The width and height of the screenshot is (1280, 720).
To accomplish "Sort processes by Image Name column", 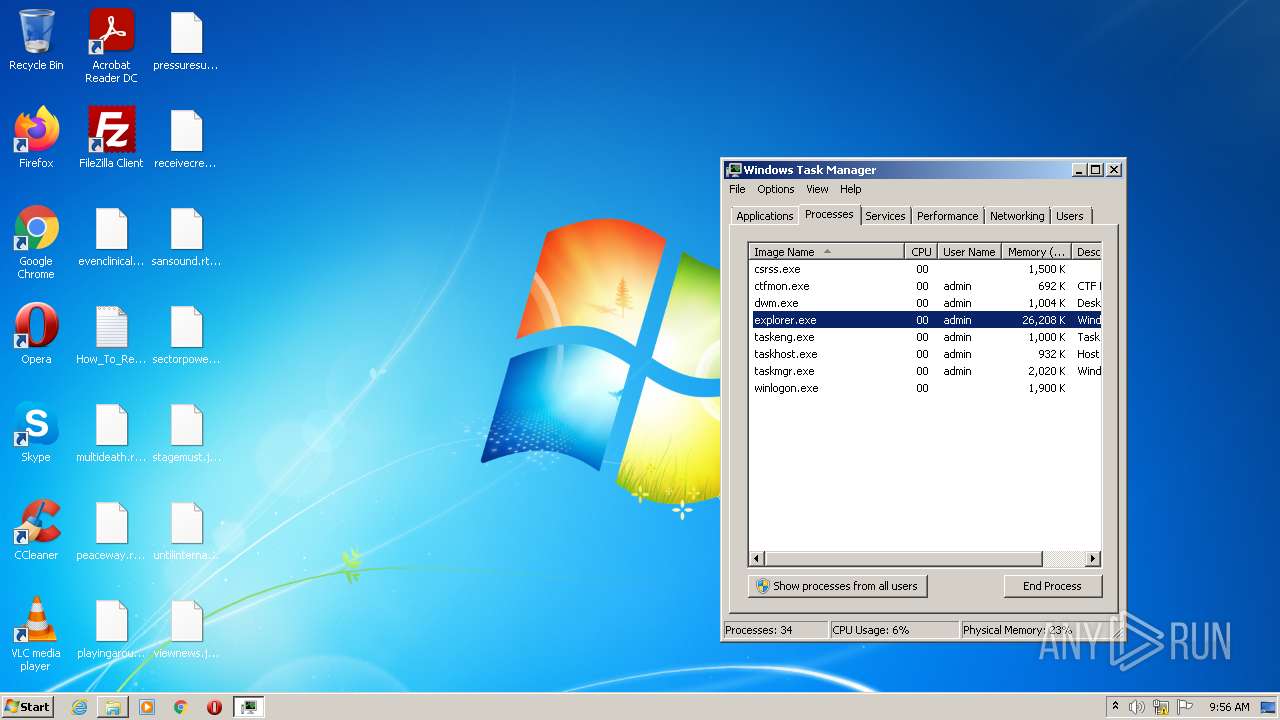I will click(x=826, y=252).
